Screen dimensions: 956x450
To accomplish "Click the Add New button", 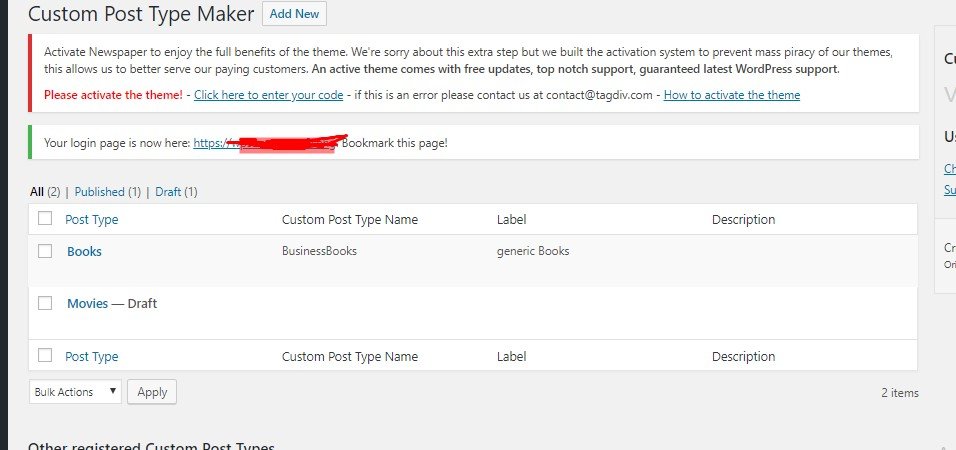I will click(x=294, y=14).
